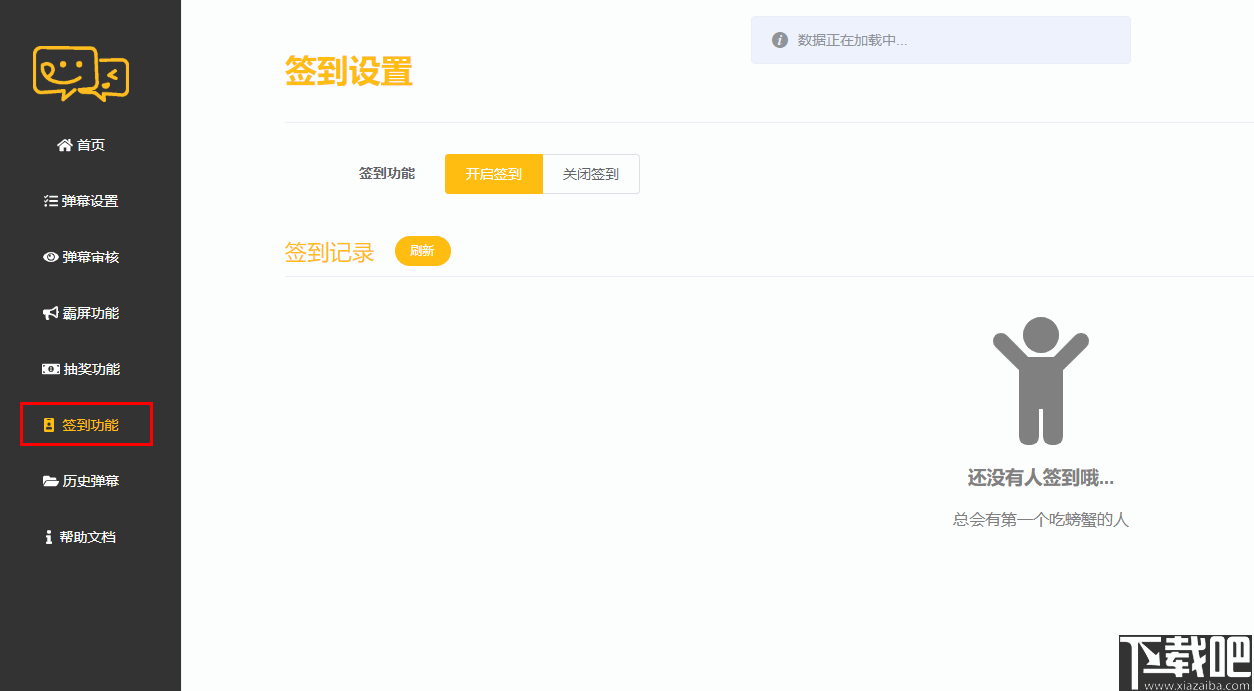
Task: Click the eye icon for 弹幕审核
Action: coord(49,257)
